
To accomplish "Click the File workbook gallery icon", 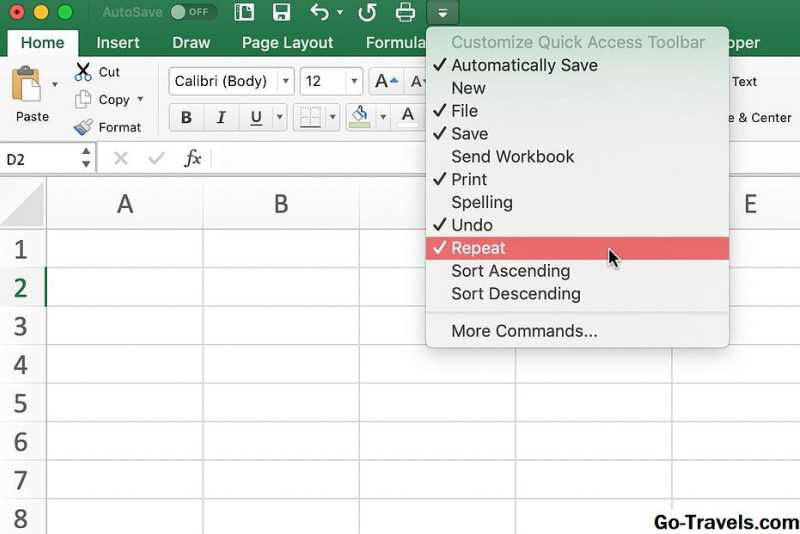I will (x=244, y=12).
